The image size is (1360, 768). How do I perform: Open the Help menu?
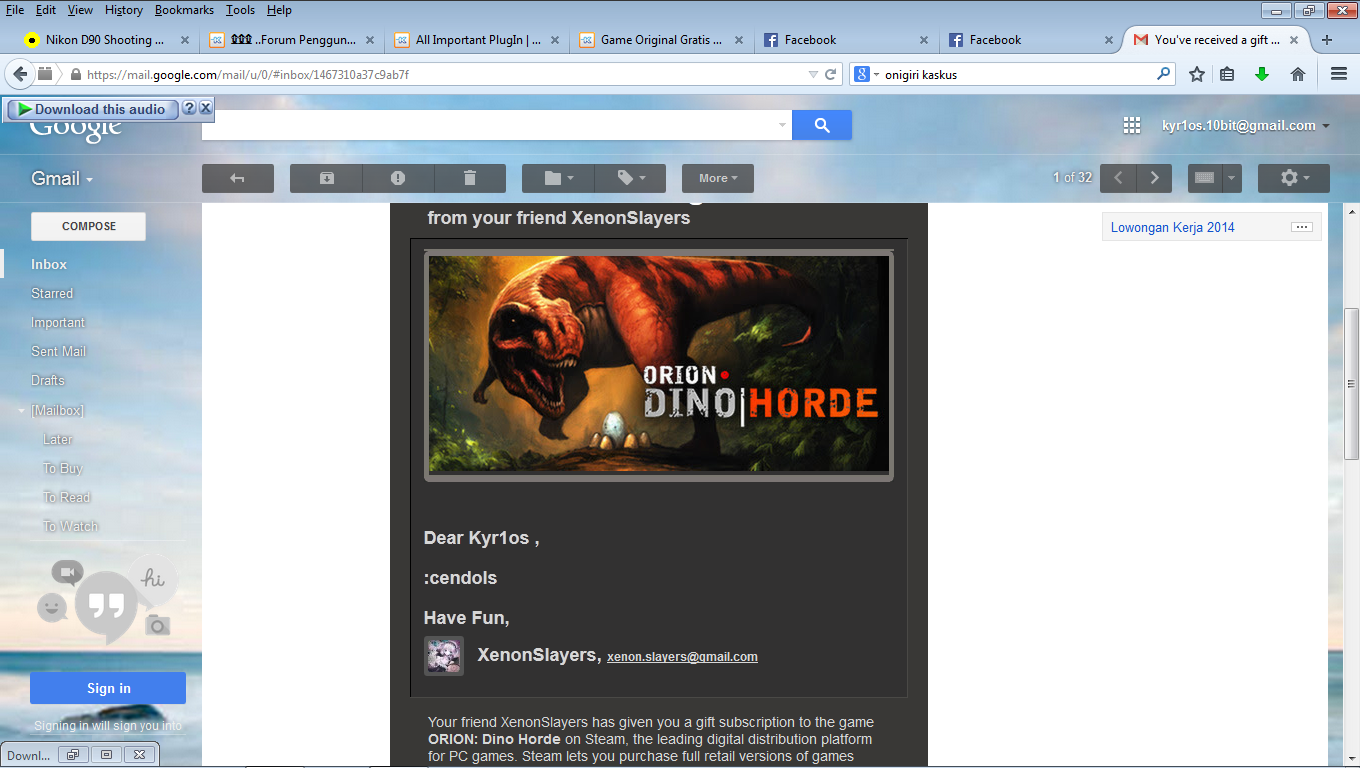279,10
